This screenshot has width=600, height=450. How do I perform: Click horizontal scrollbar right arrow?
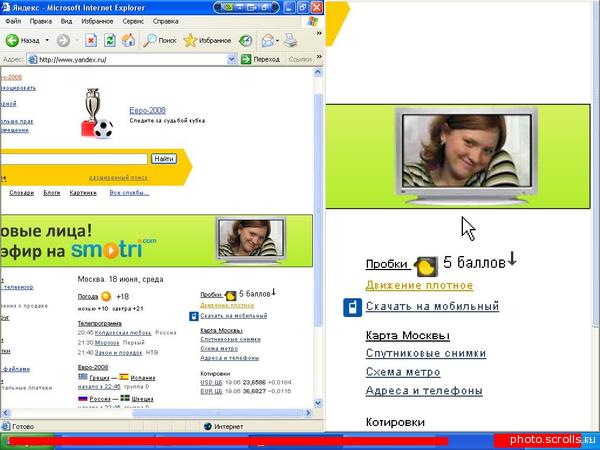pyautogui.click(x=308, y=413)
